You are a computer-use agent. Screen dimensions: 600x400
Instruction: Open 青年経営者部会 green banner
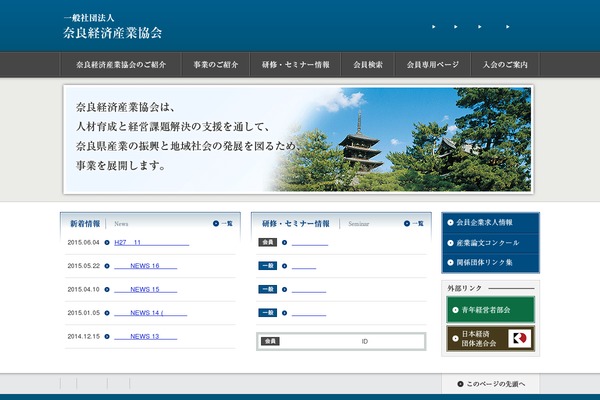click(491, 310)
